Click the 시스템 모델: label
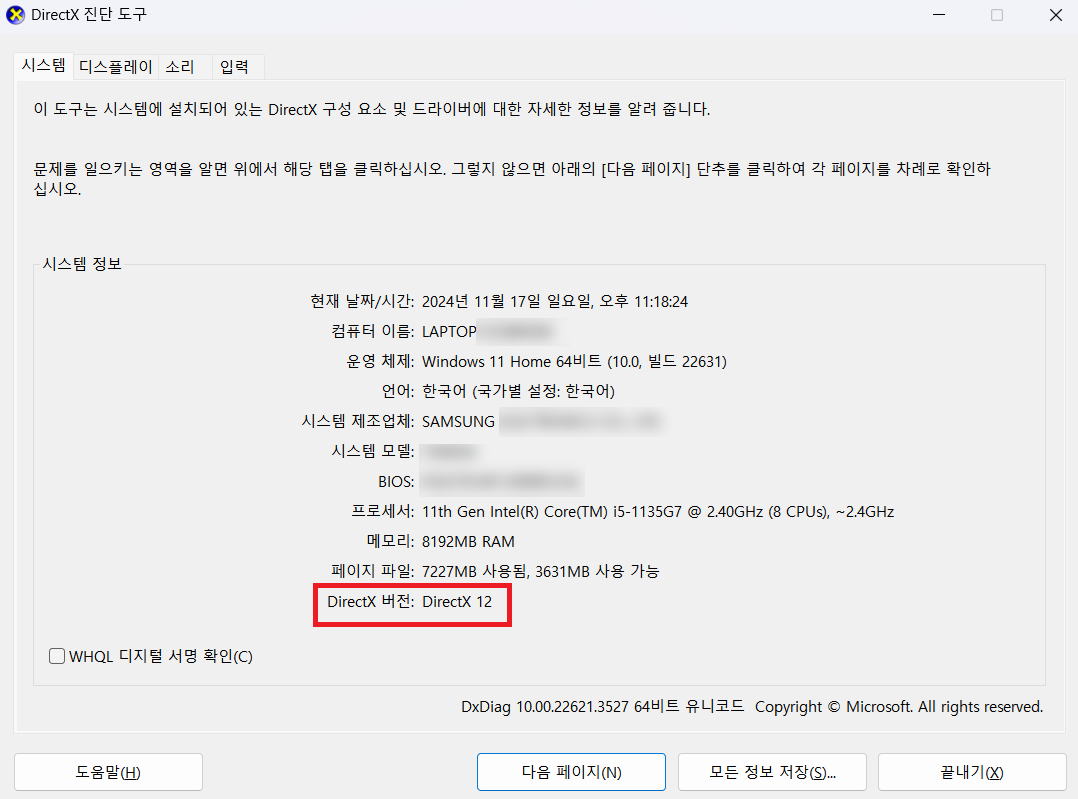1078x799 pixels. (373, 451)
